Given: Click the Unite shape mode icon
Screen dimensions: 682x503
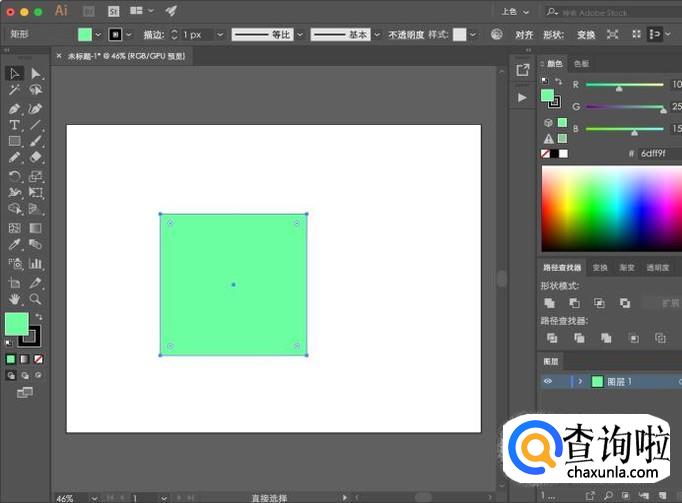Looking at the screenshot, I should (549, 303).
